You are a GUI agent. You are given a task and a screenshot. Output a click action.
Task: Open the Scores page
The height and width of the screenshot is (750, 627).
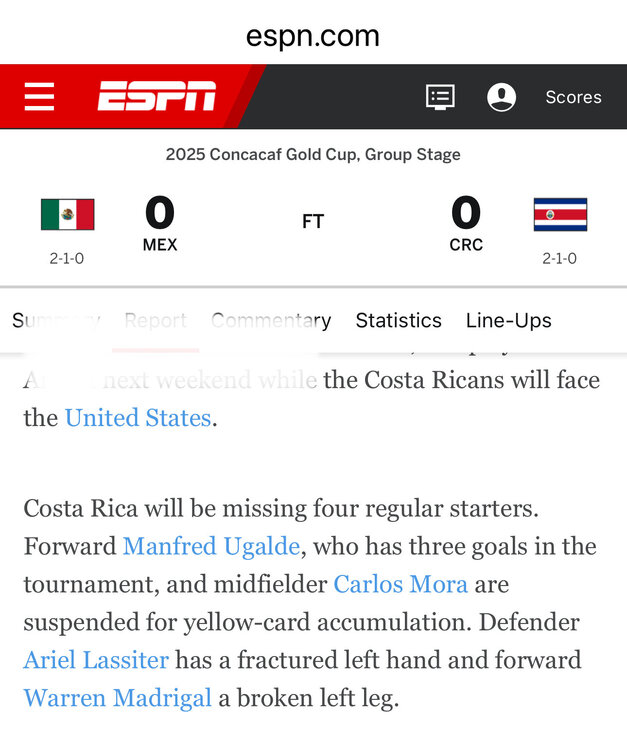[573, 97]
